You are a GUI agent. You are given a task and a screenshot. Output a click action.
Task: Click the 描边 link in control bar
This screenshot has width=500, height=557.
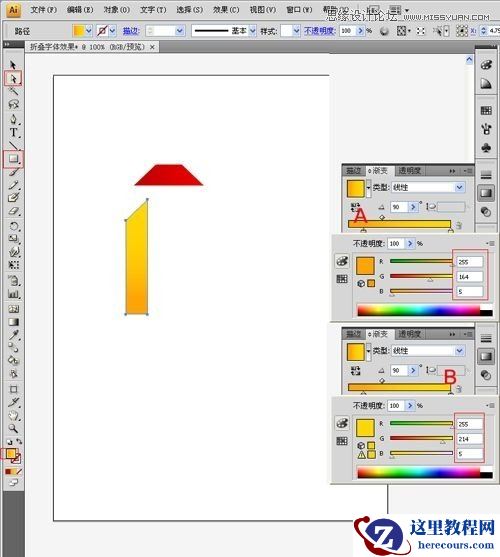130,31
